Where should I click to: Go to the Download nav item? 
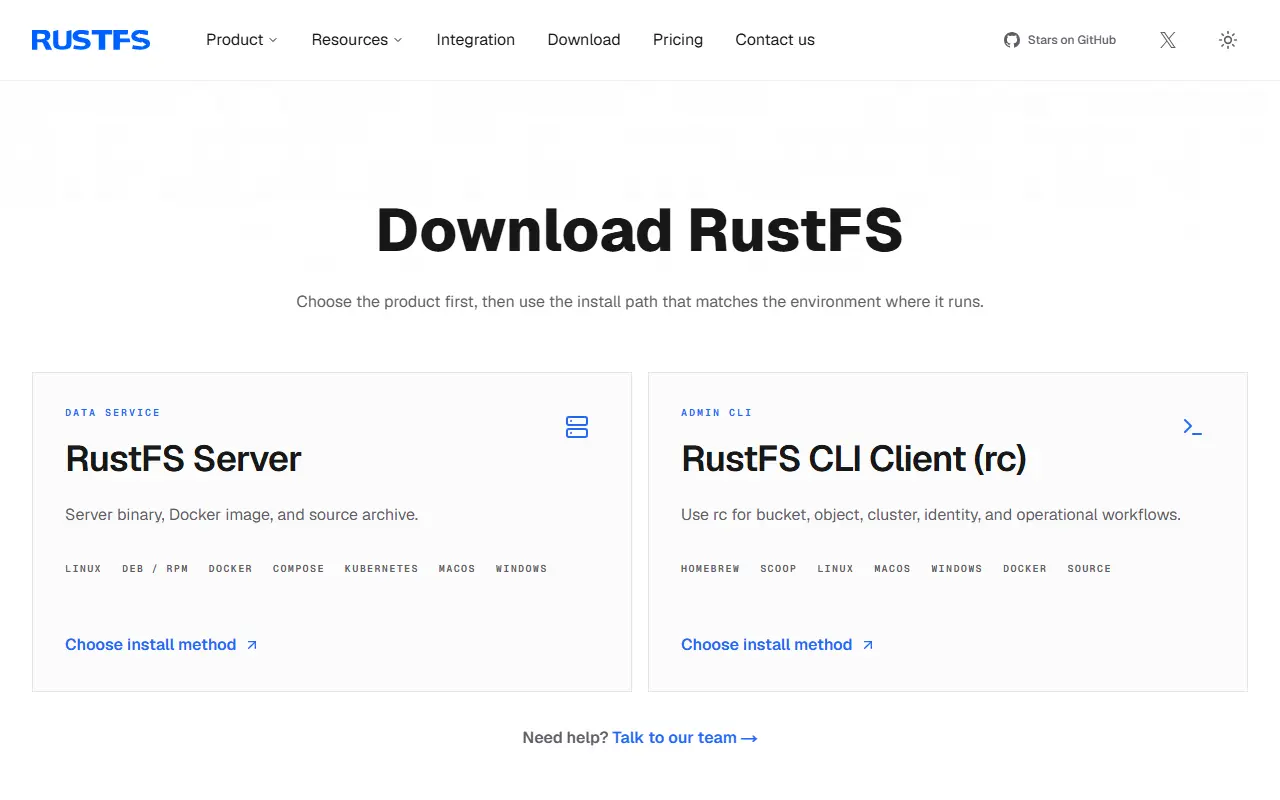coord(584,40)
